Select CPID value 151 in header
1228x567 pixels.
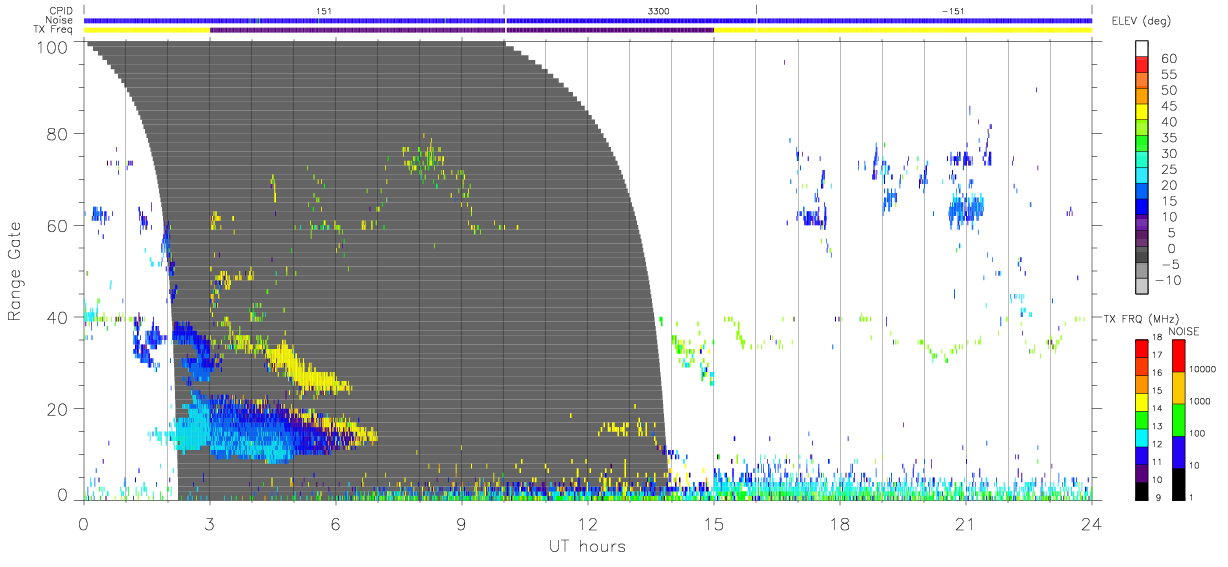(x=323, y=11)
